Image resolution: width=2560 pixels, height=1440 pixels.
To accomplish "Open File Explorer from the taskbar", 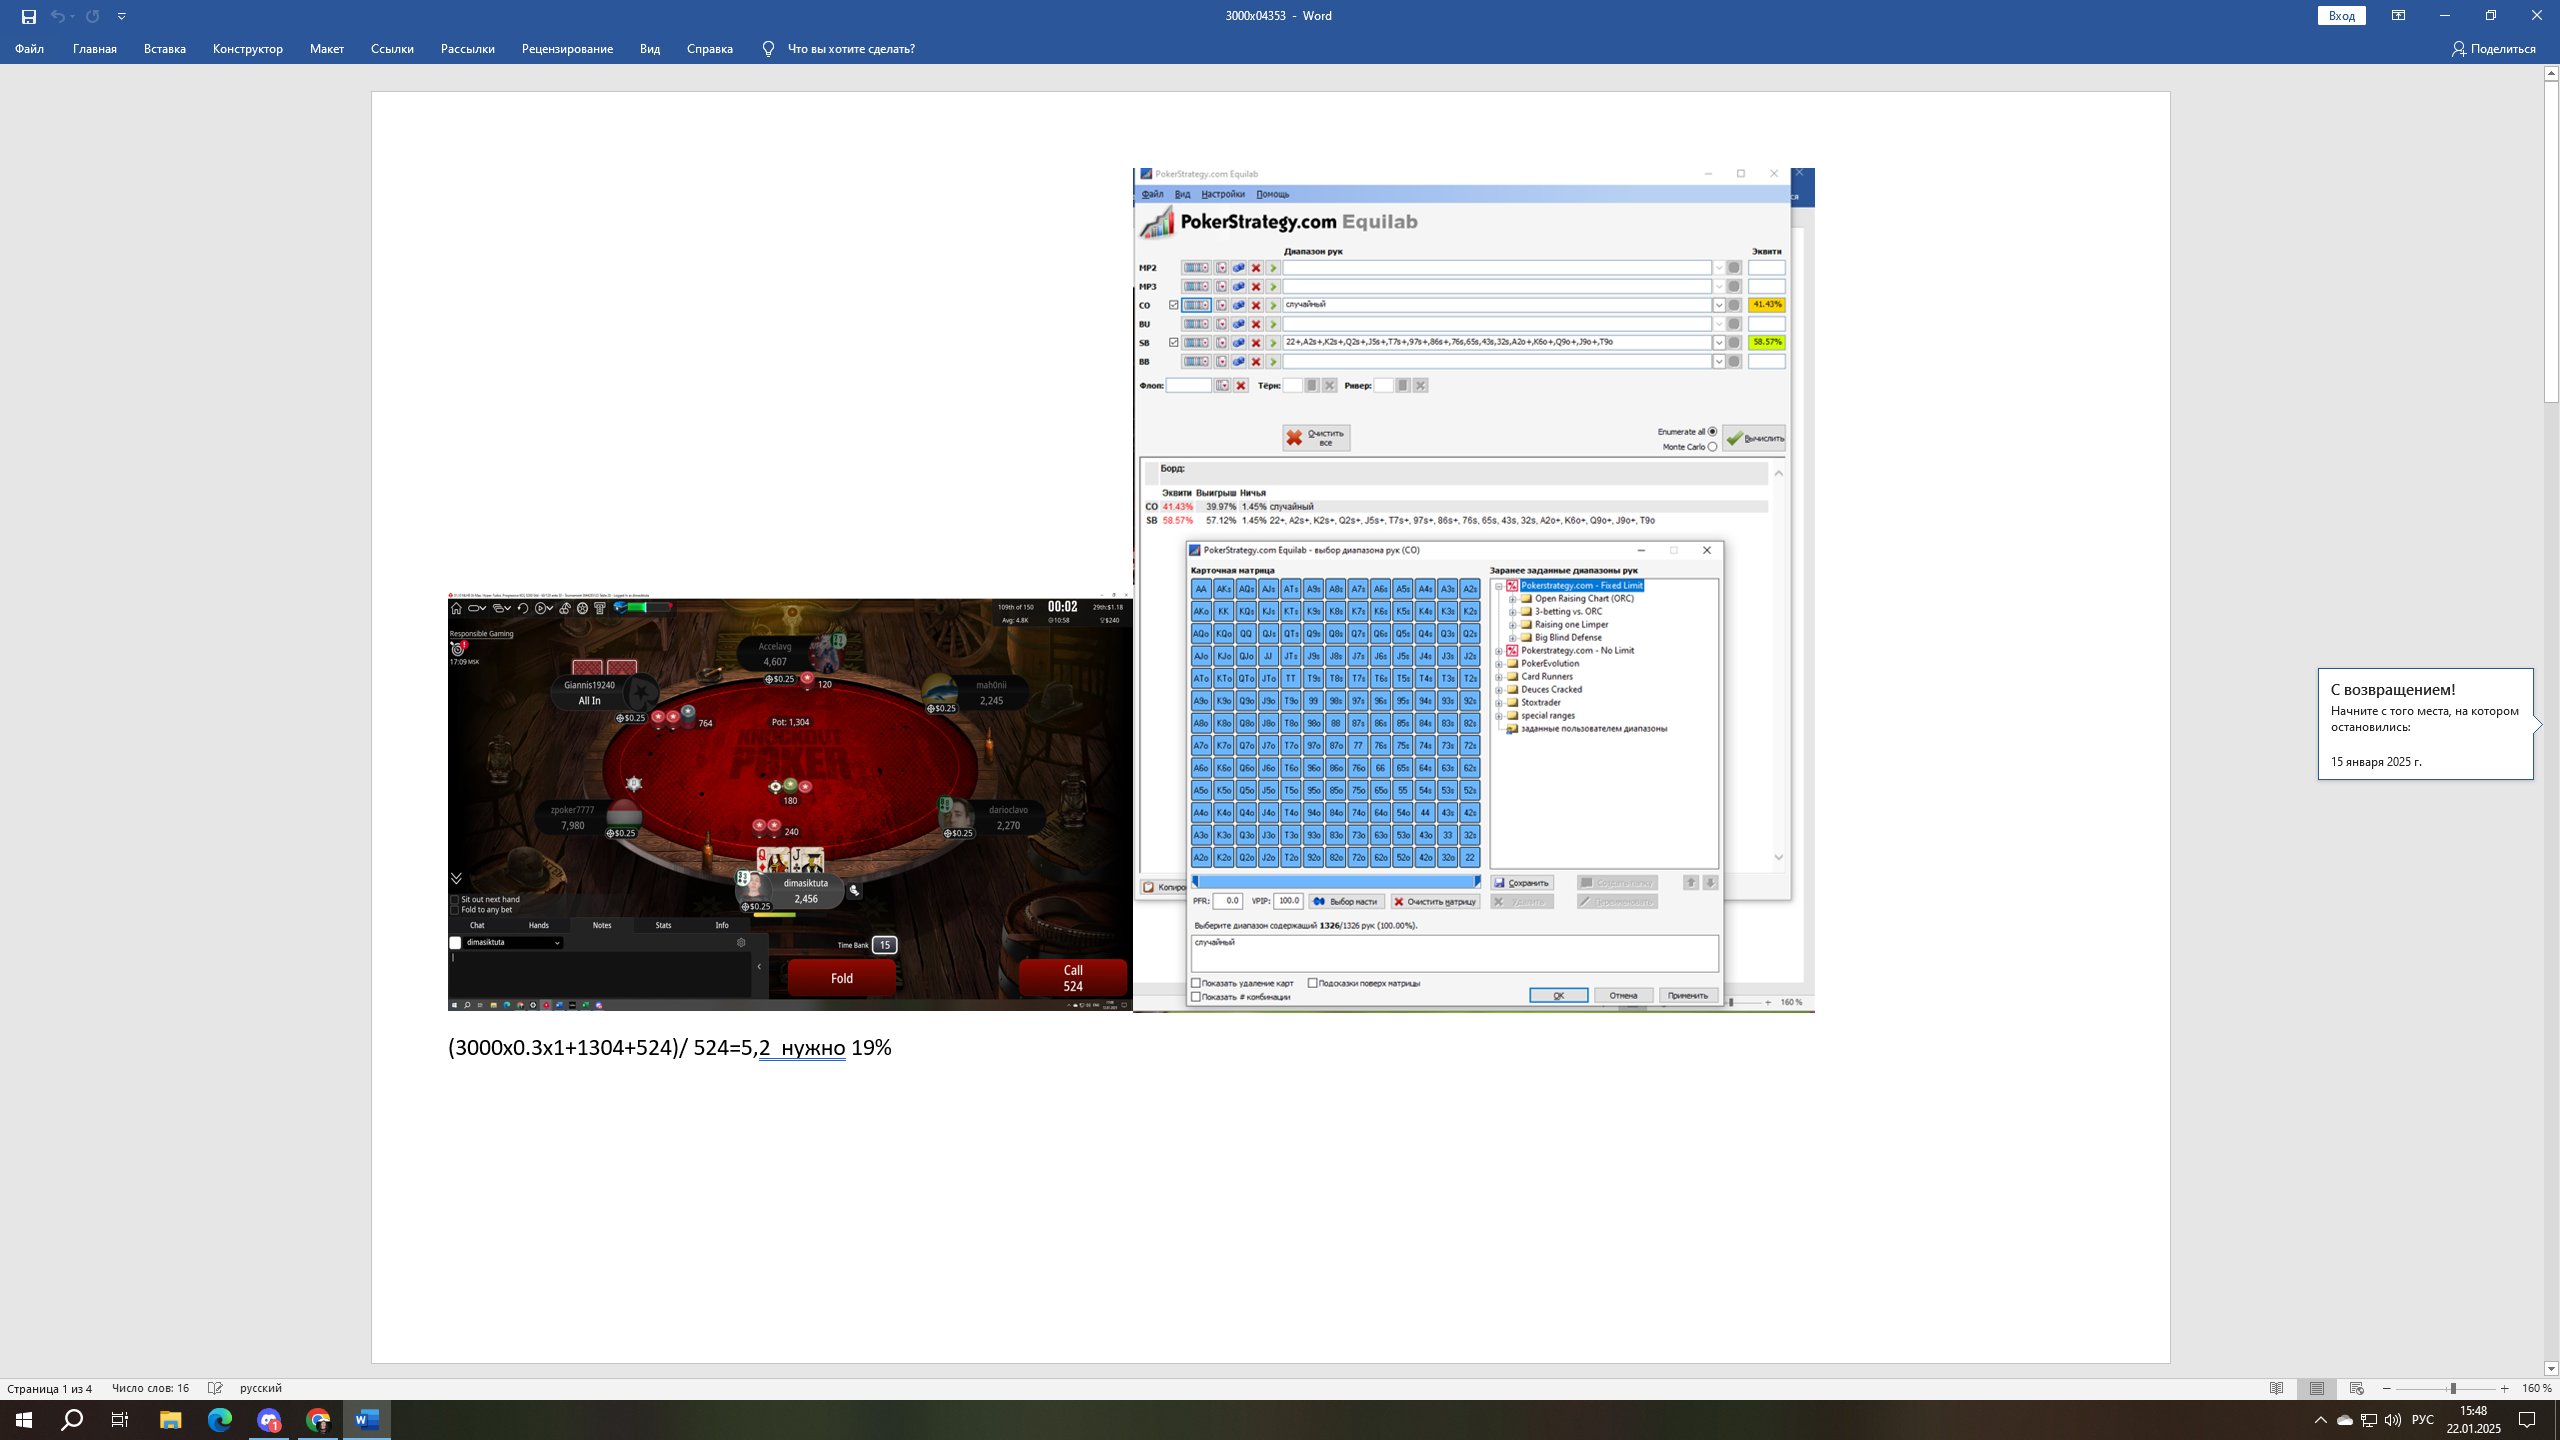I will pos(170,1420).
